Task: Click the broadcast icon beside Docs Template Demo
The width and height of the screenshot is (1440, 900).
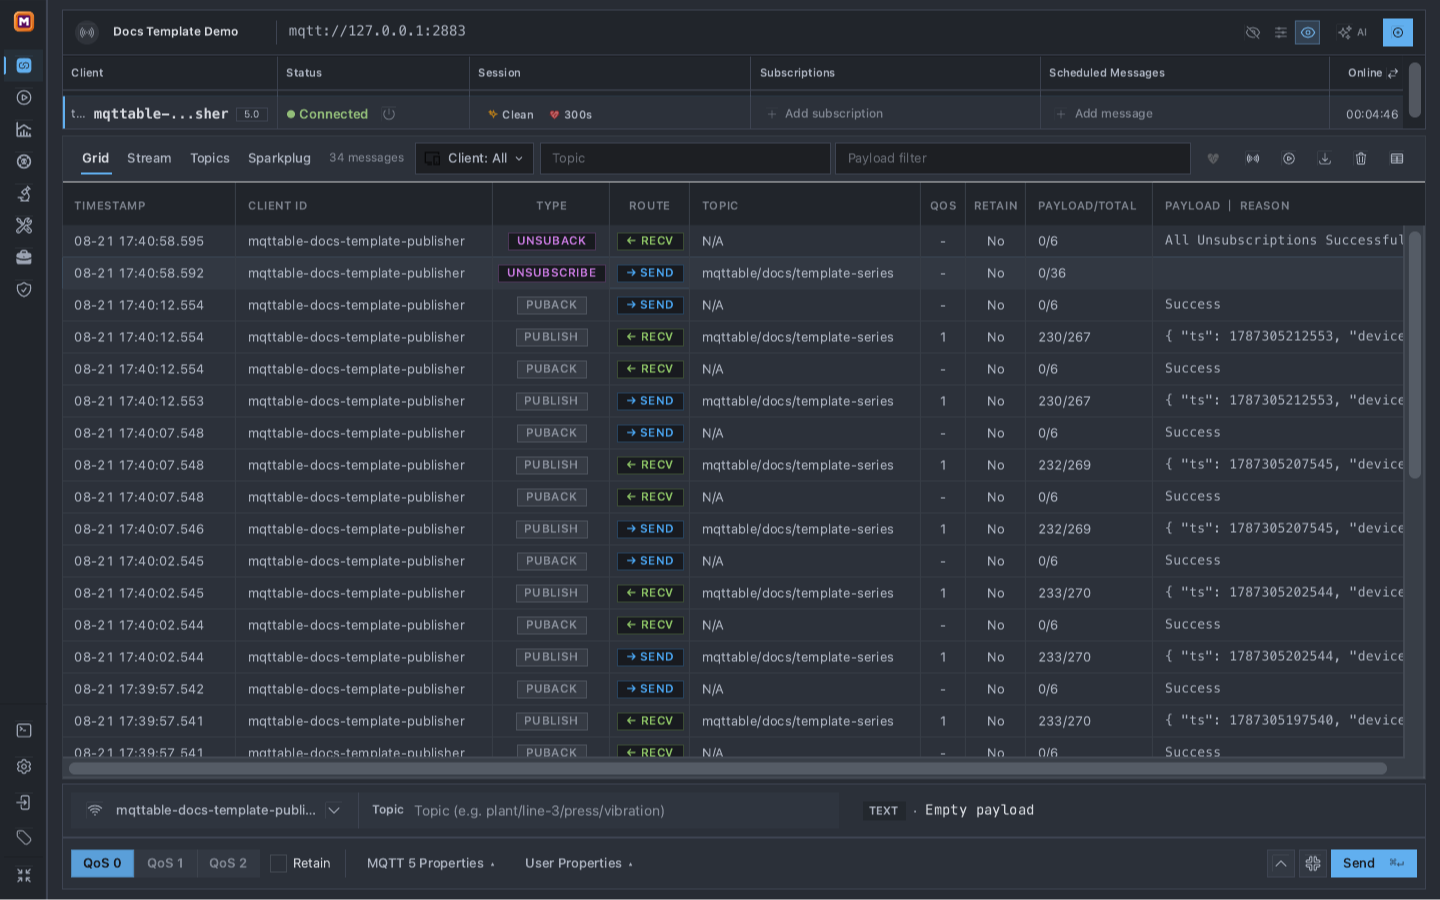Action: [88, 32]
